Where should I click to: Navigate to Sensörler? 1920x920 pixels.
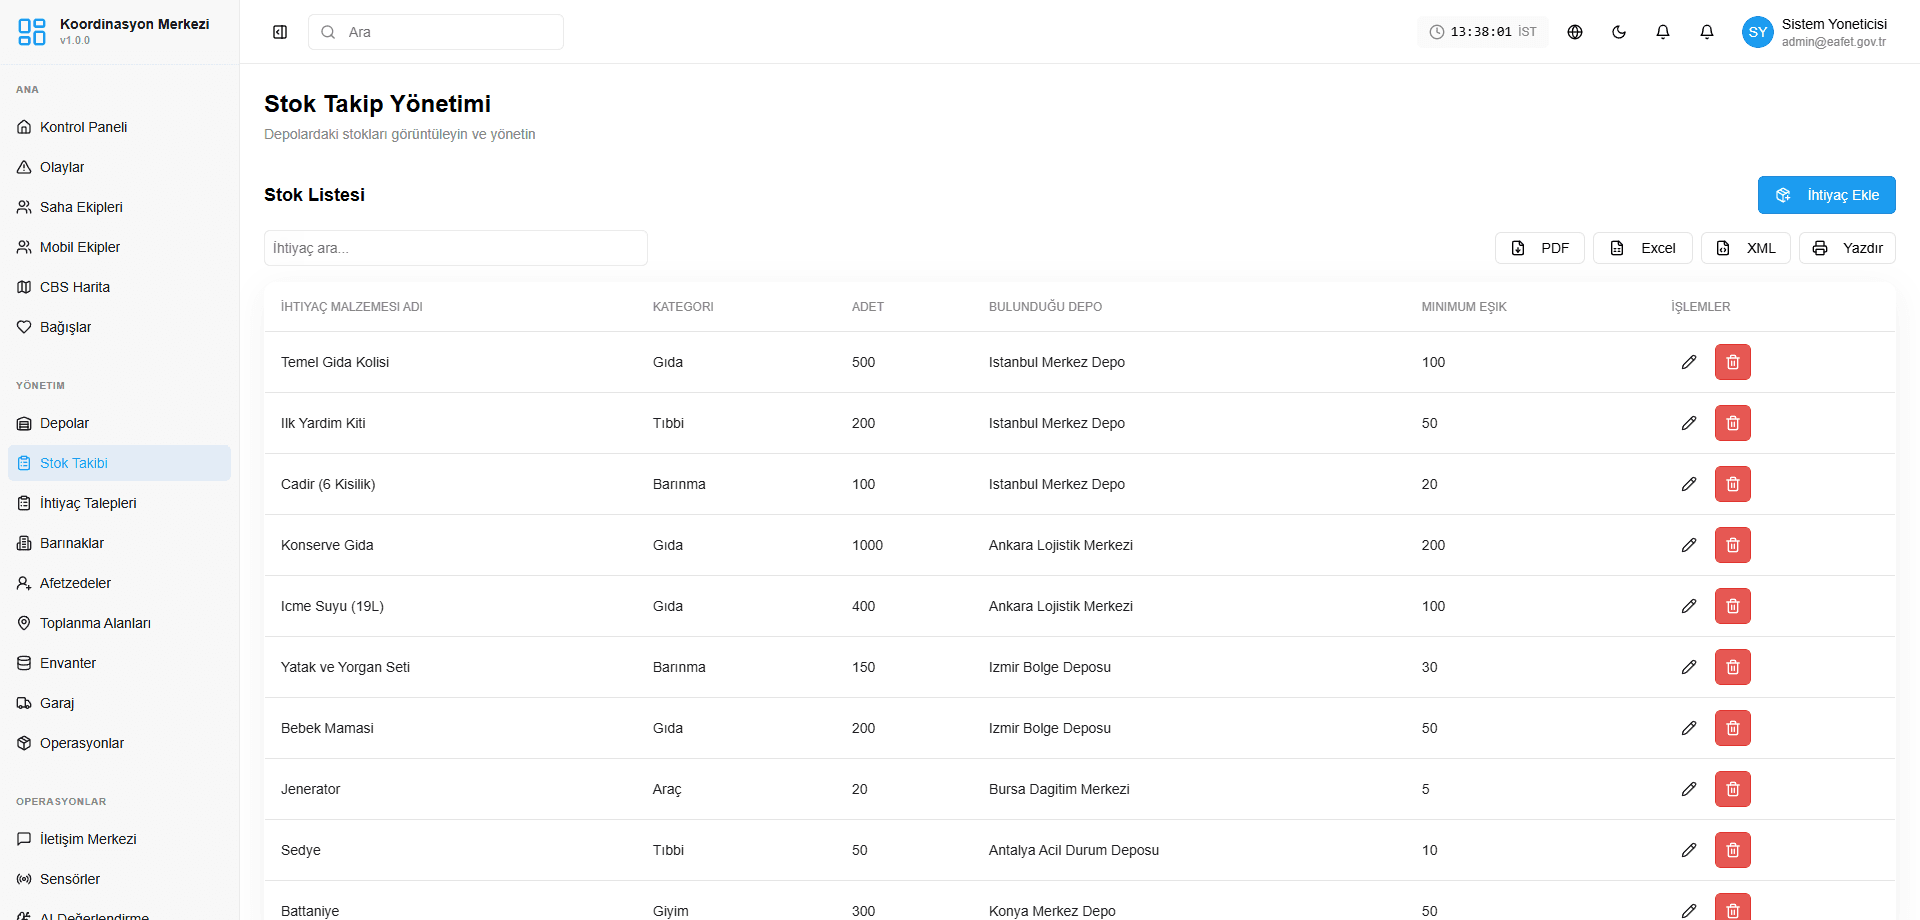click(119, 879)
